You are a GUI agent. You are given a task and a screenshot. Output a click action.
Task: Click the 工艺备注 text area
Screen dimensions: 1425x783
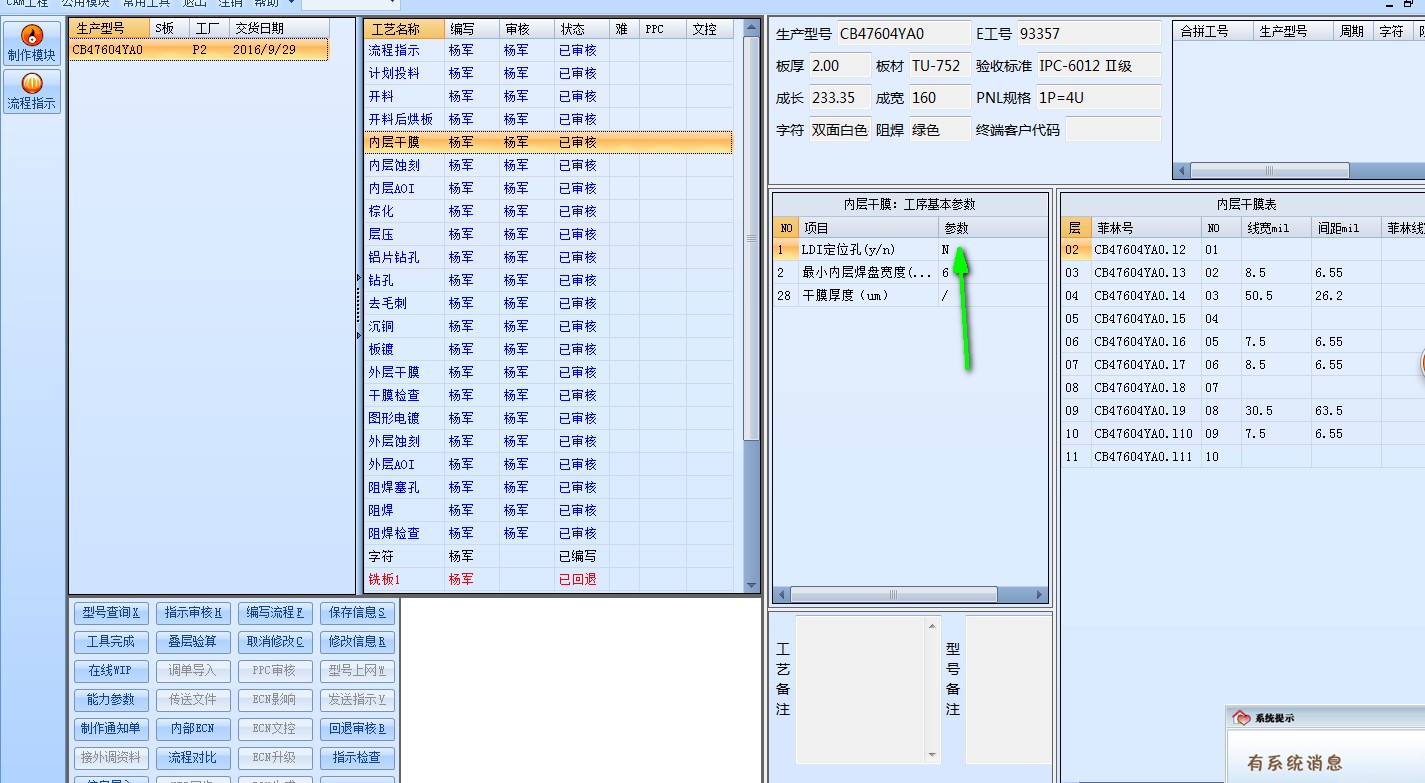[860, 690]
